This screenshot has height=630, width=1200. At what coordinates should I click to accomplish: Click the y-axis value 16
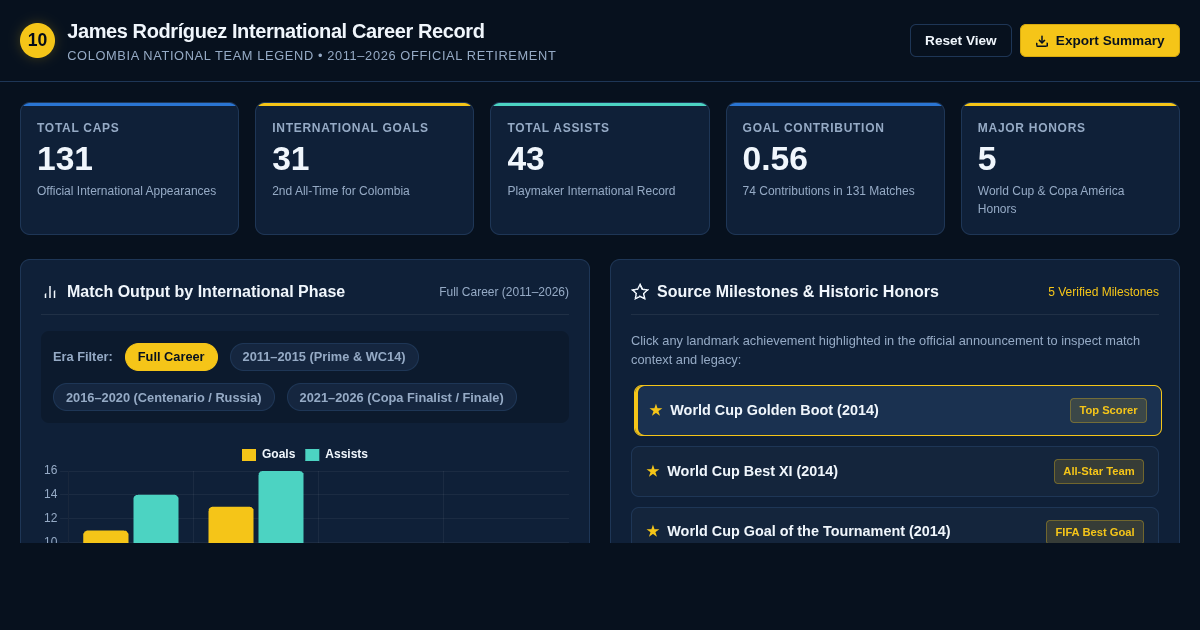coord(51,470)
